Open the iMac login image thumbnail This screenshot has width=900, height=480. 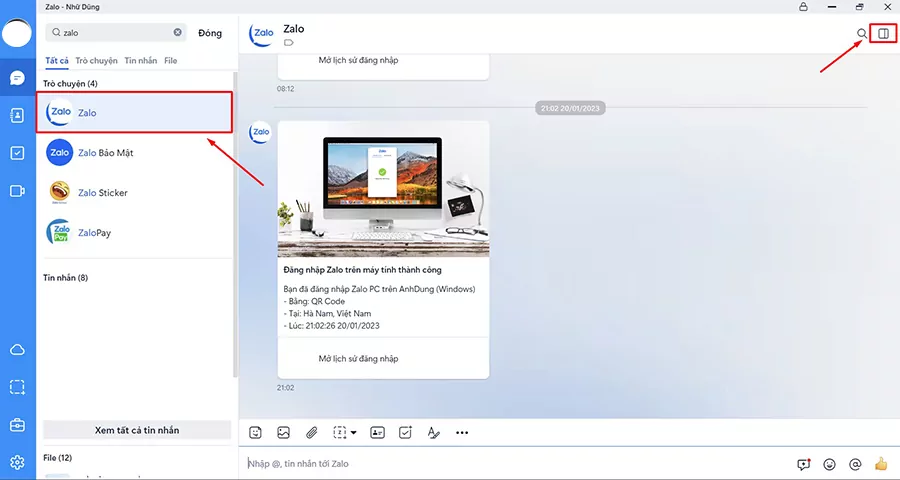click(x=383, y=189)
